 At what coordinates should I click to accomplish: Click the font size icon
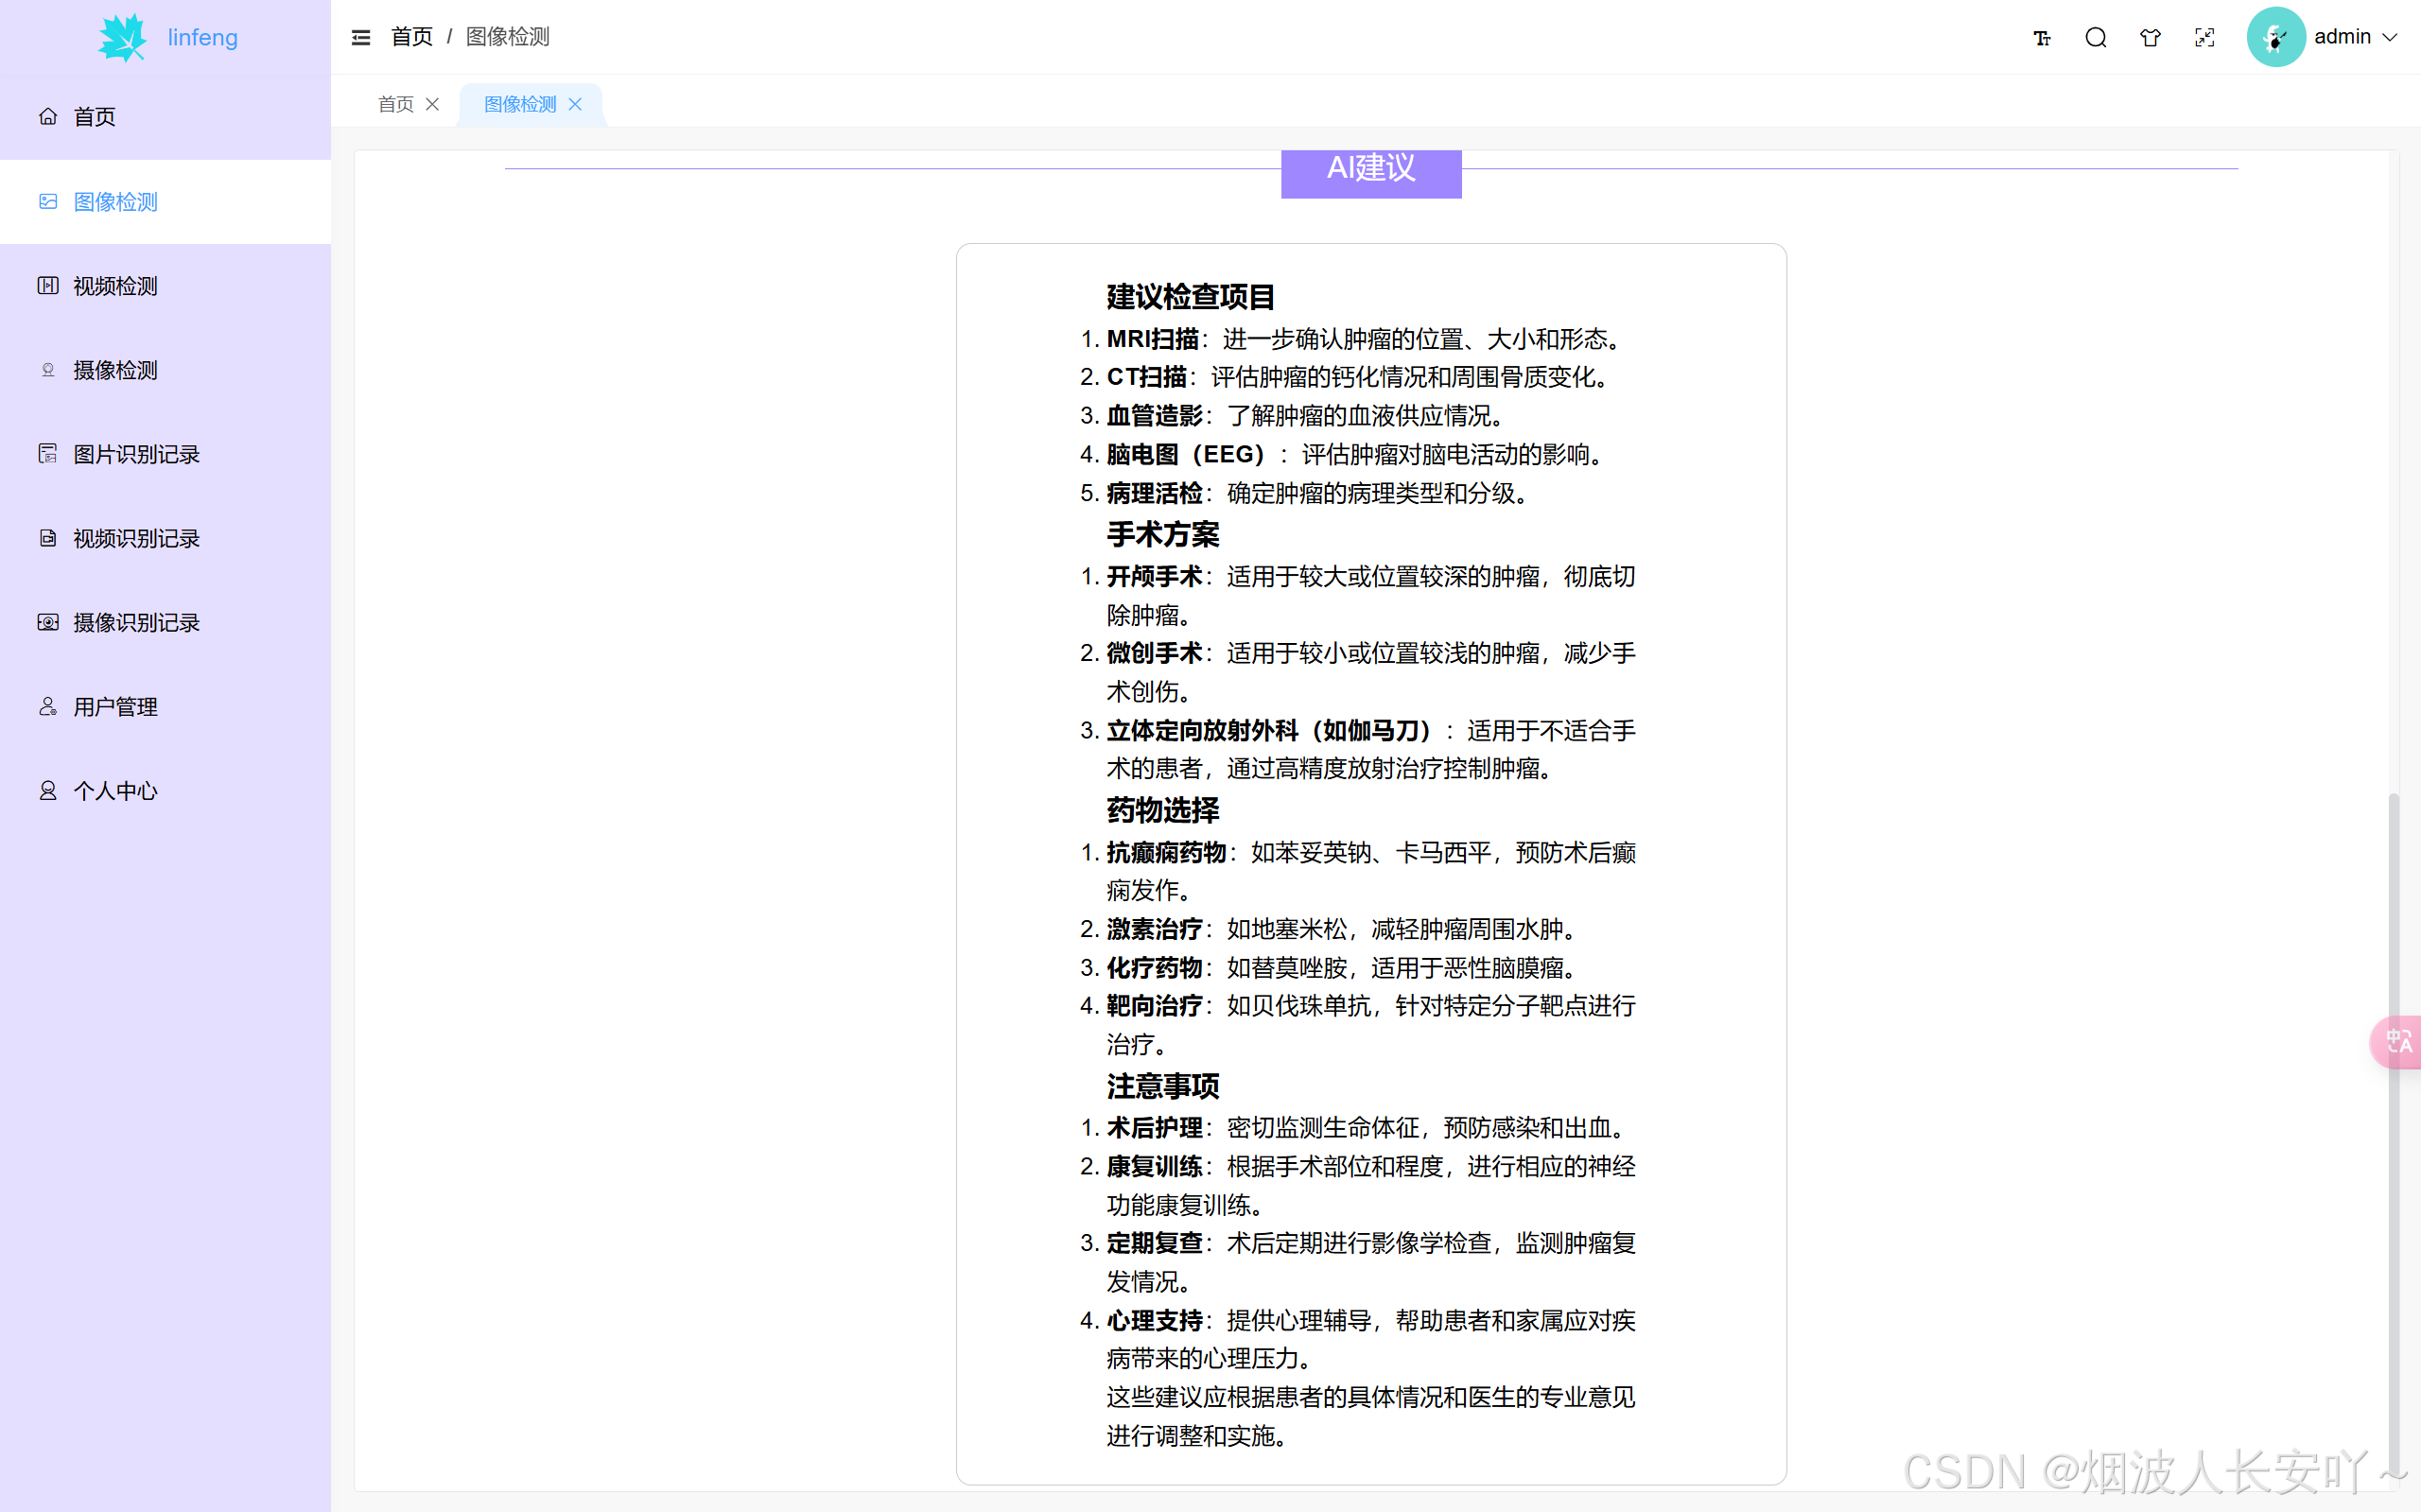pyautogui.click(x=2041, y=37)
